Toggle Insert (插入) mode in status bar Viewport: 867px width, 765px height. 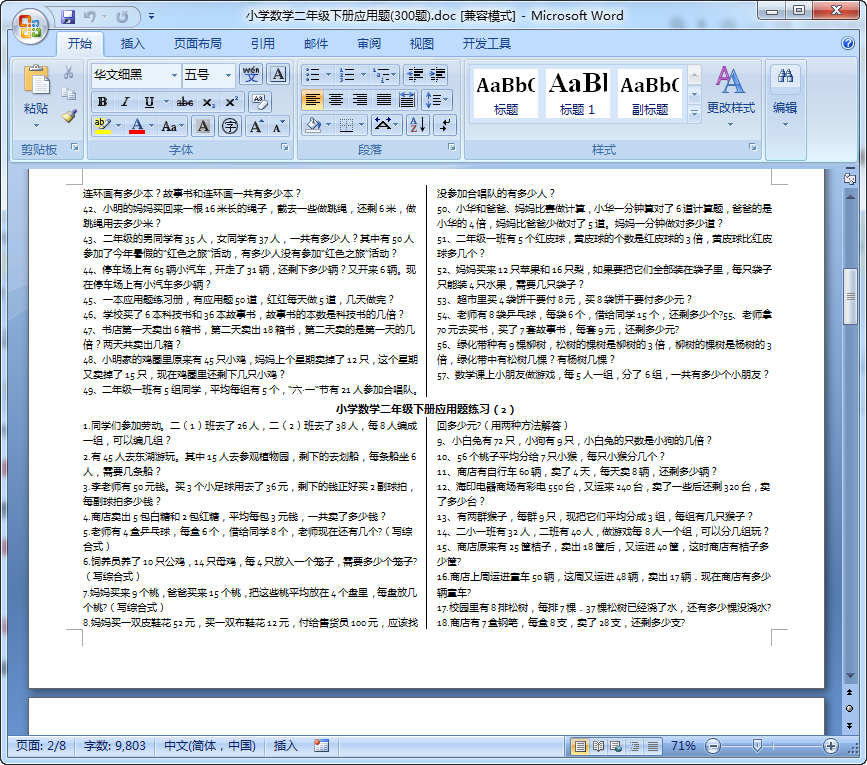tap(285, 746)
